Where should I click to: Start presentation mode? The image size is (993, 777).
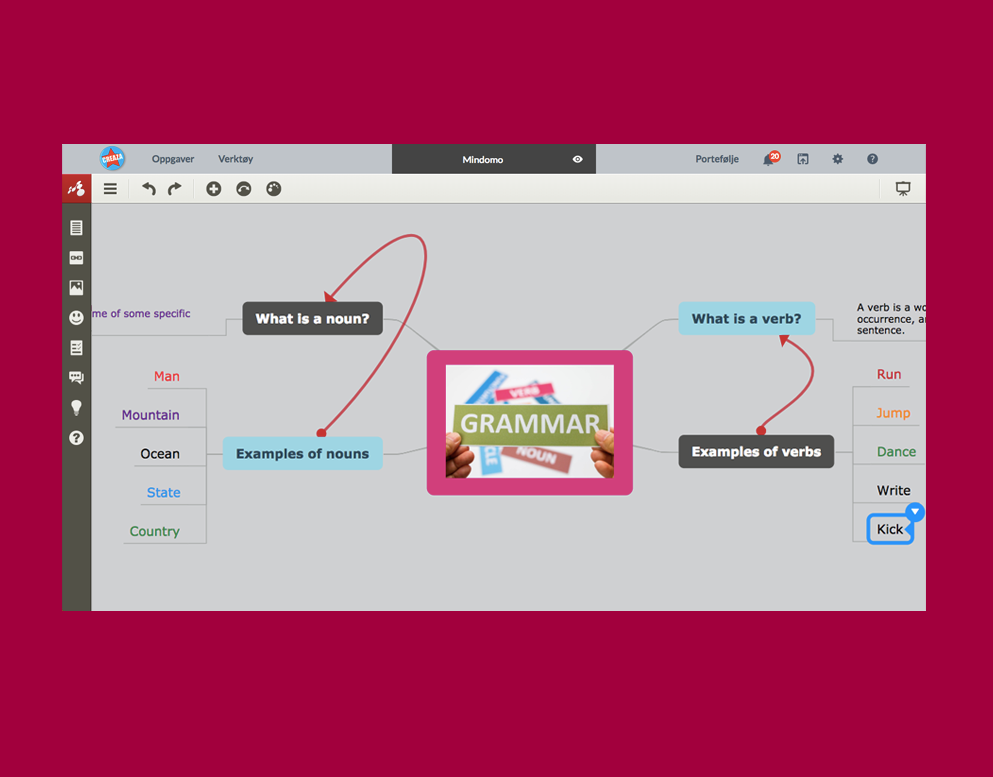click(x=903, y=189)
